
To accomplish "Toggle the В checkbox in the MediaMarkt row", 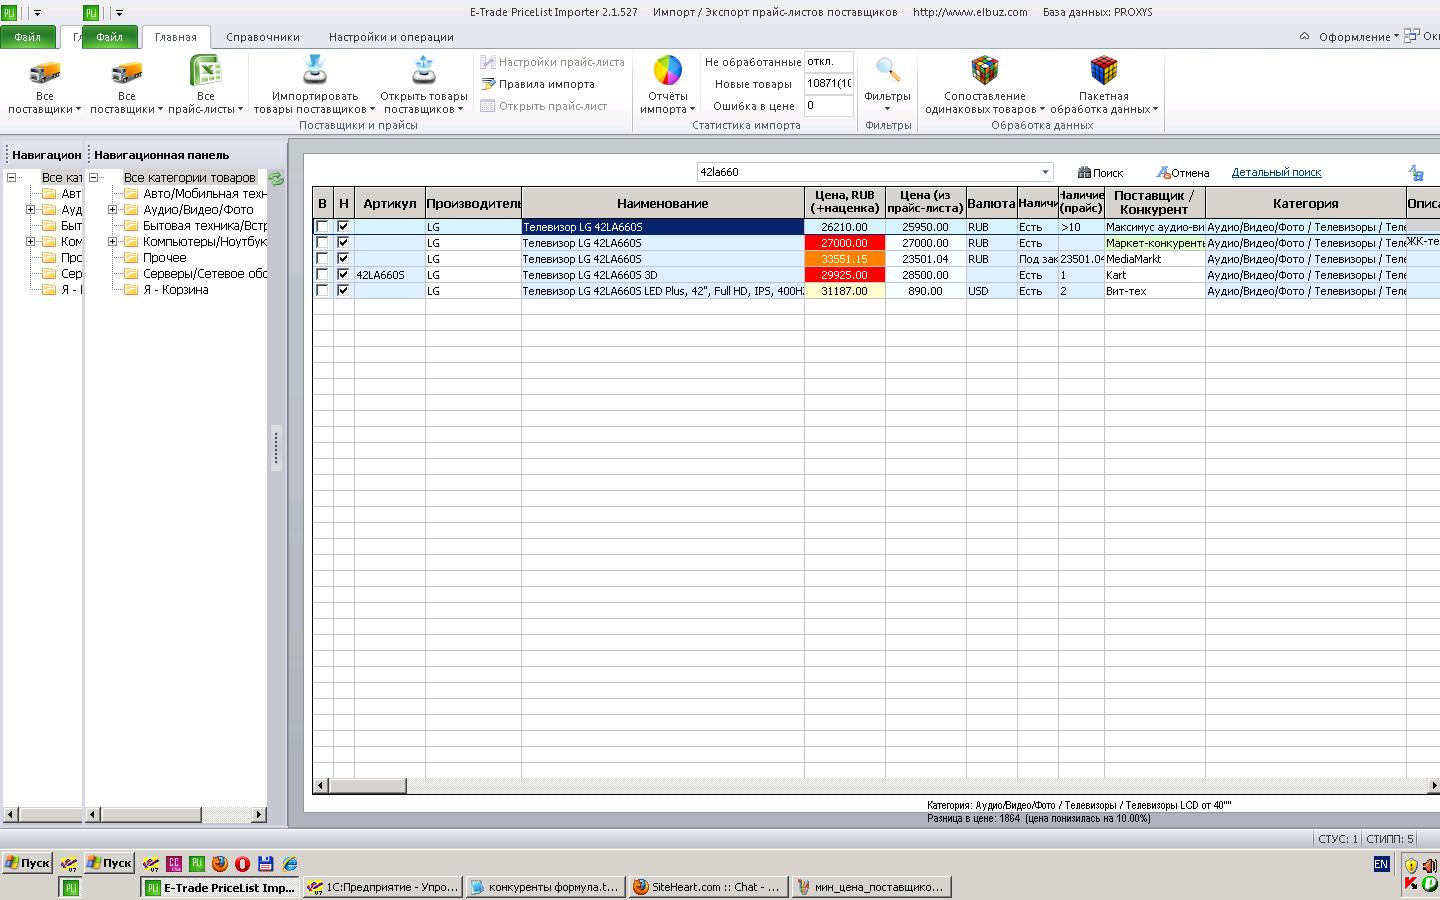I will point(322,259).
